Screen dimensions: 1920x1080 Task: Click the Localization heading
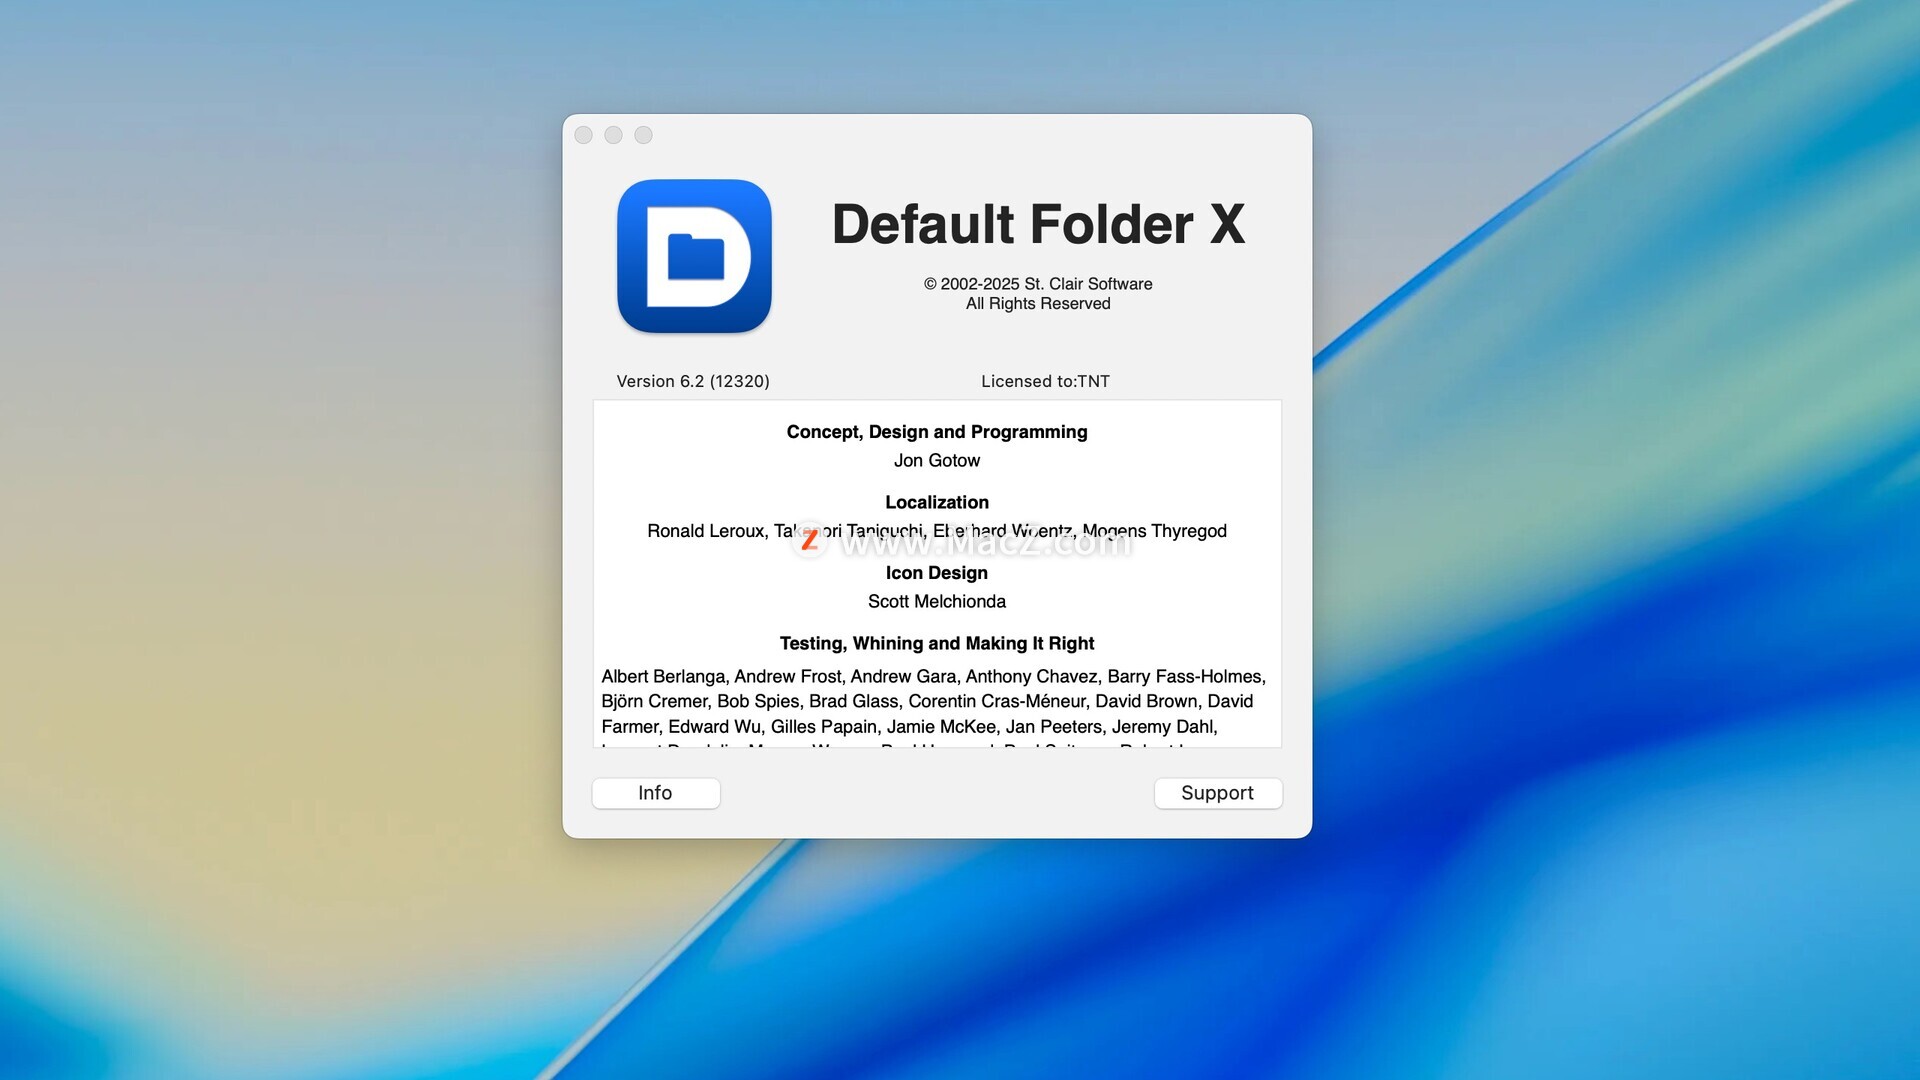tap(937, 503)
